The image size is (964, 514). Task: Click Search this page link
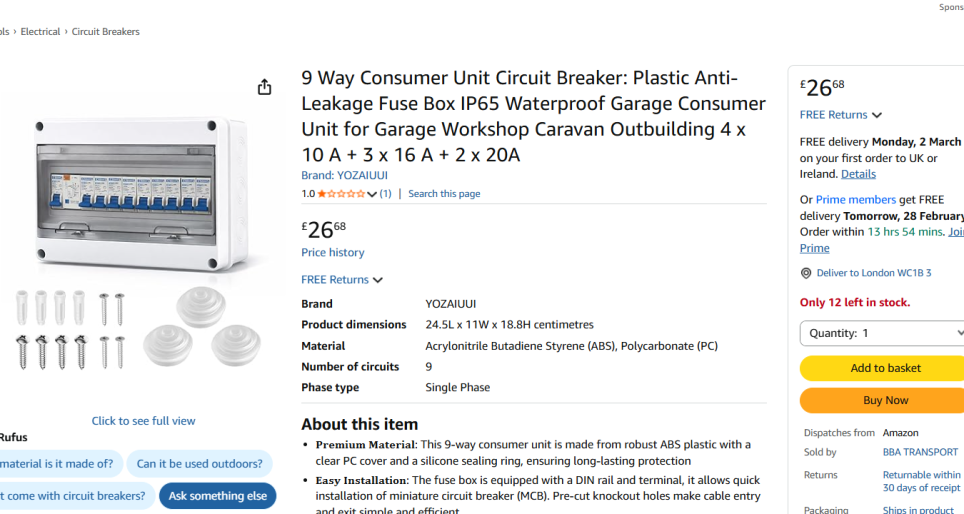[444, 194]
